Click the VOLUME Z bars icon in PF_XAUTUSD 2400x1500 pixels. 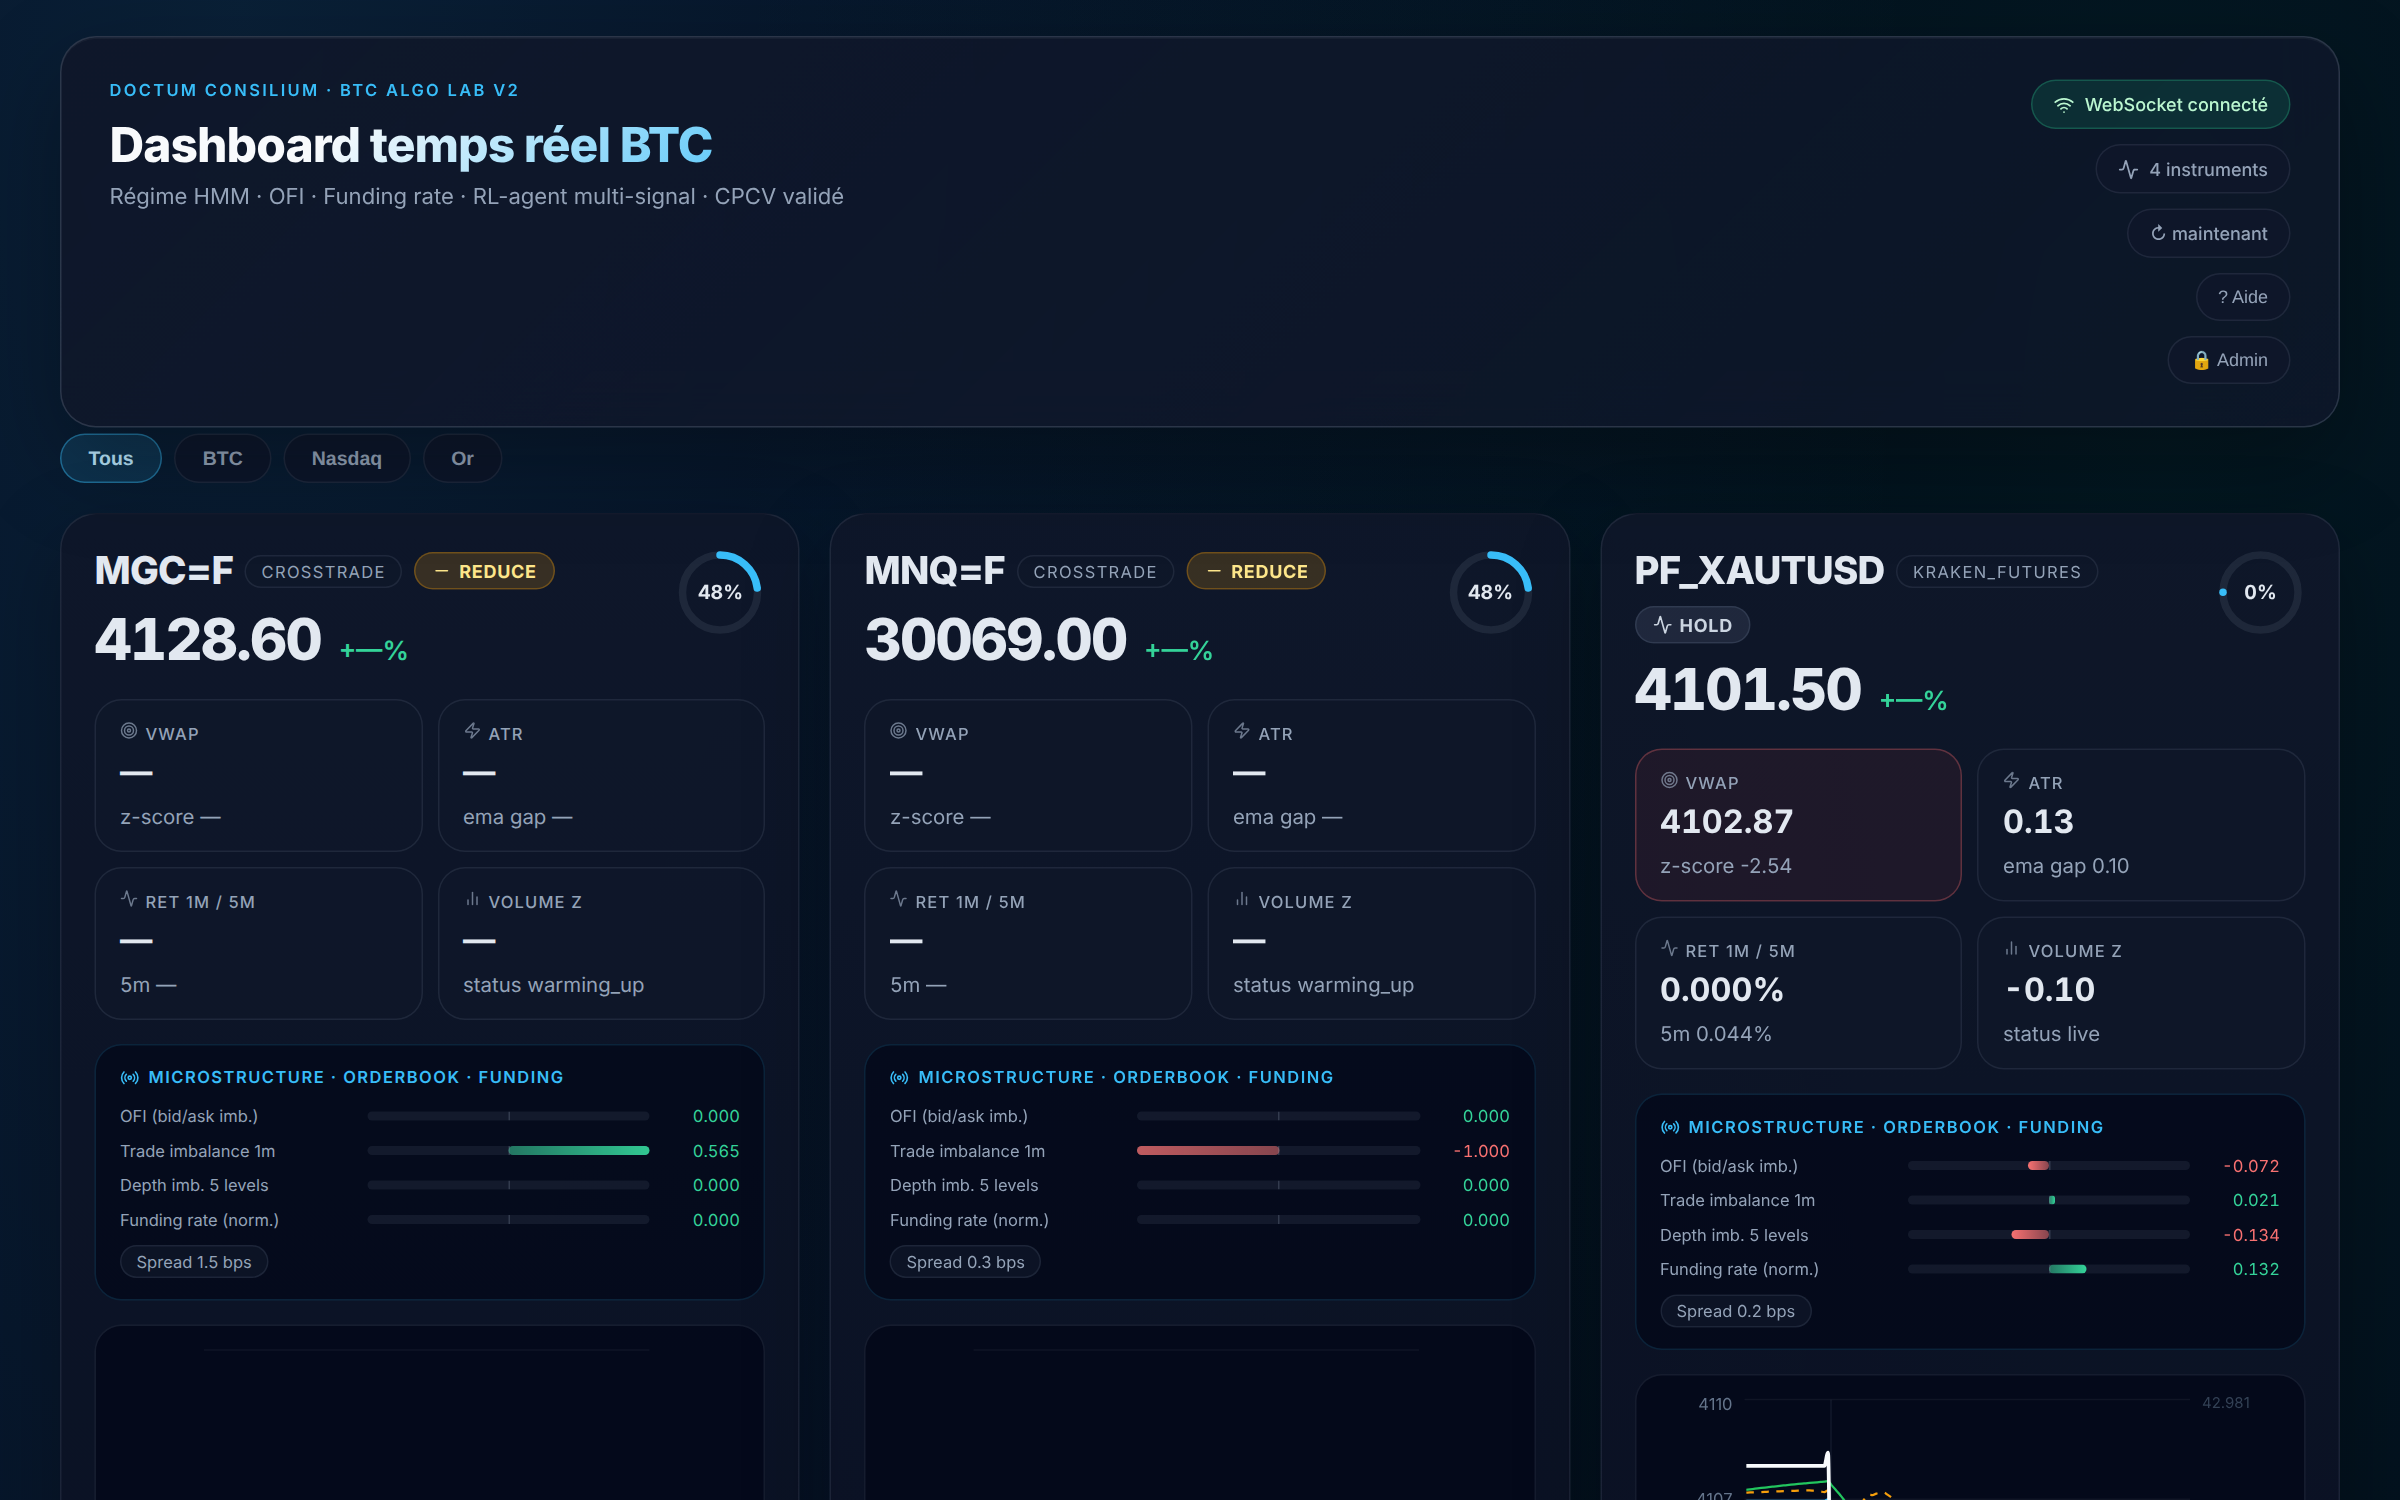(x=2012, y=948)
